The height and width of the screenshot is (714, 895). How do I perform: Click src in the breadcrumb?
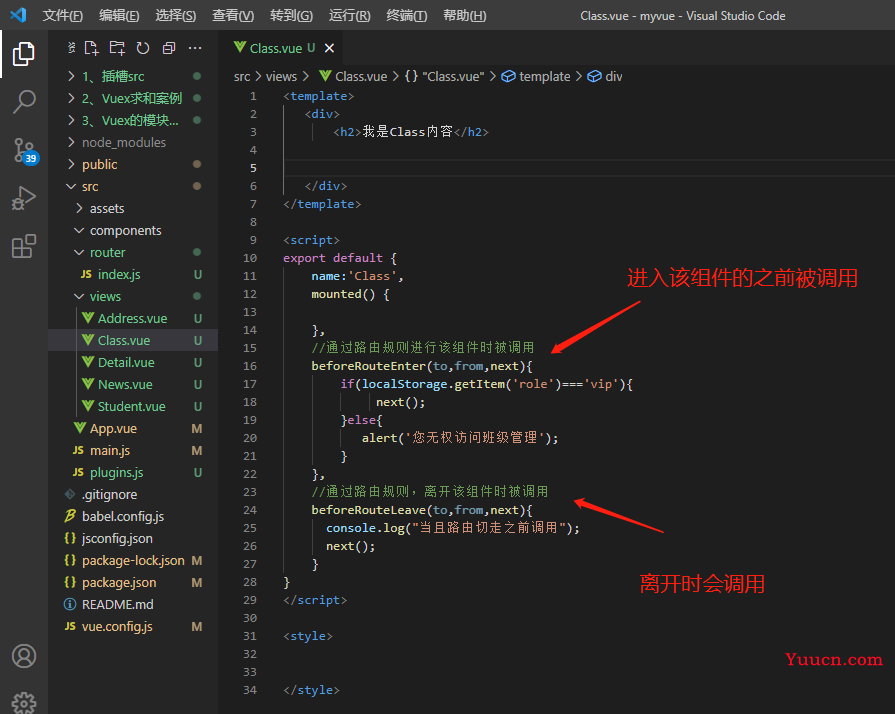(242, 76)
